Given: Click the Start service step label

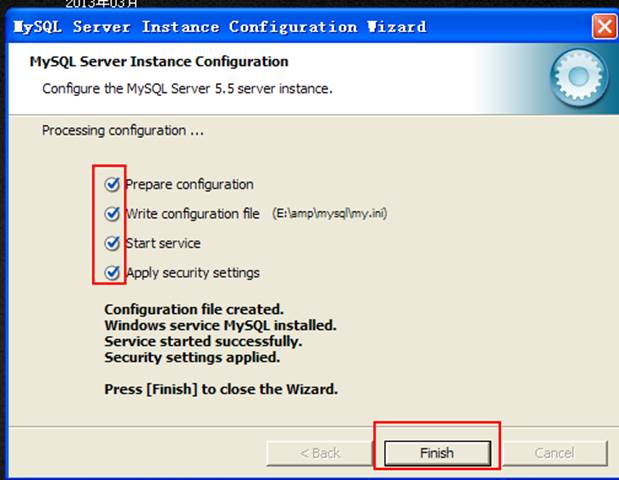Looking at the screenshot, I should click(x=163, y=243).
